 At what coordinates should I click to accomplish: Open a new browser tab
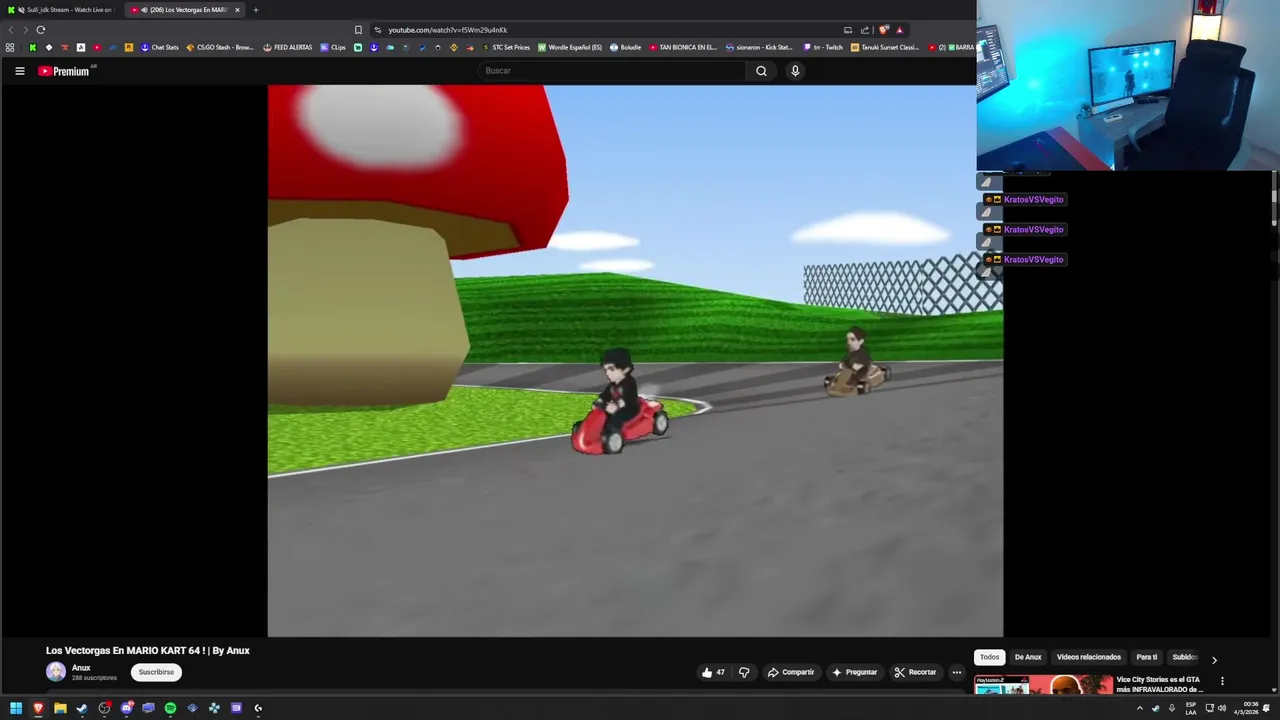tap(255, 10)
